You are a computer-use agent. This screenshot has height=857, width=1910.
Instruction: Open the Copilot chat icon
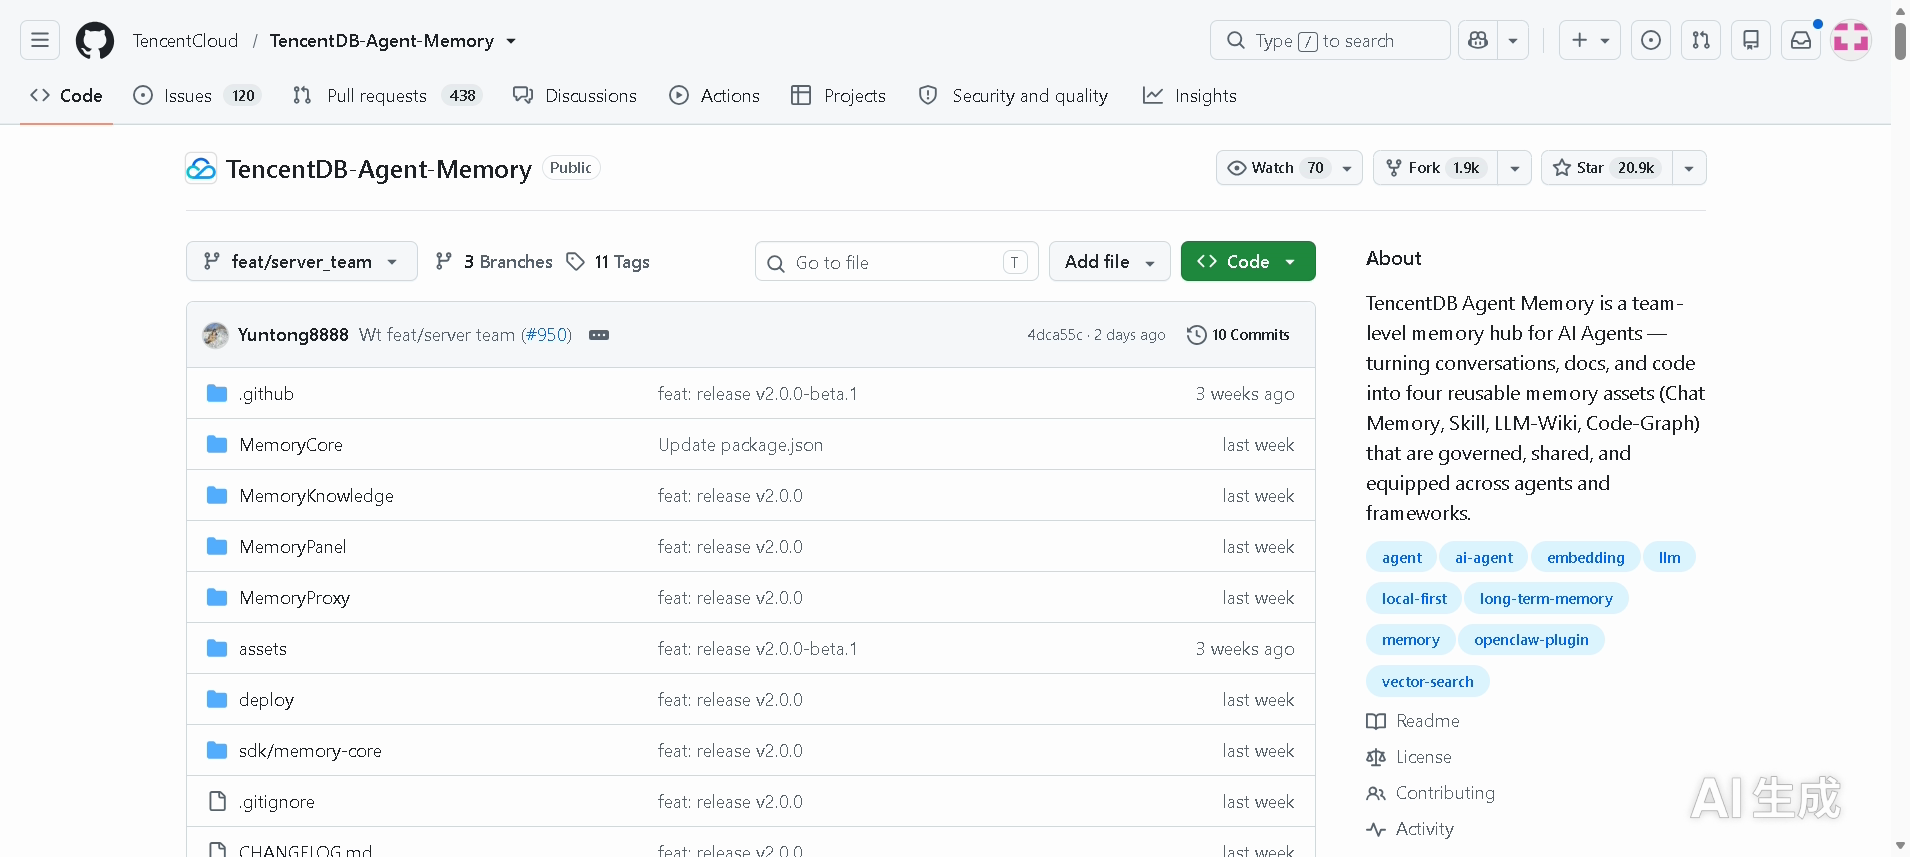click(x=1478, y=40)
